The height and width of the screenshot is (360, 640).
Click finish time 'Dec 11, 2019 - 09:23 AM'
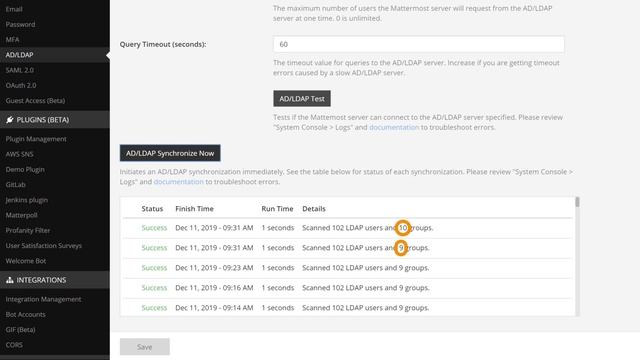(214, 268)
